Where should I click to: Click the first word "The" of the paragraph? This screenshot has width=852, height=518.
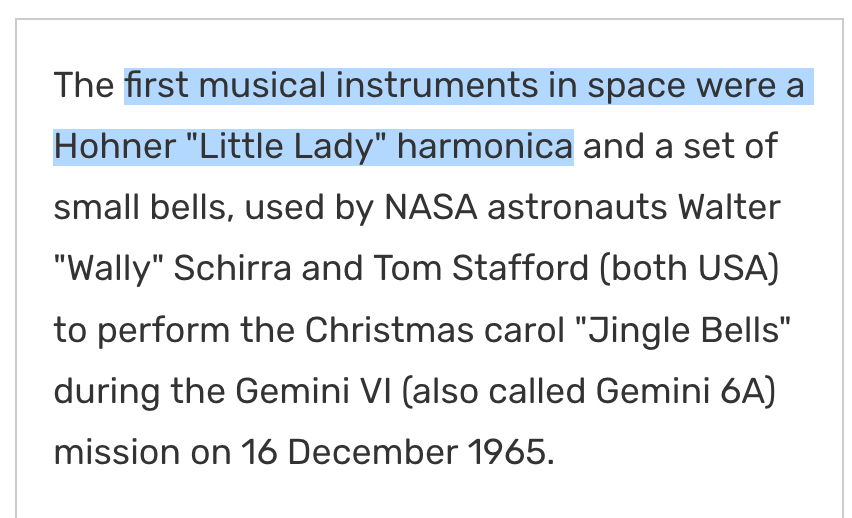84,86
